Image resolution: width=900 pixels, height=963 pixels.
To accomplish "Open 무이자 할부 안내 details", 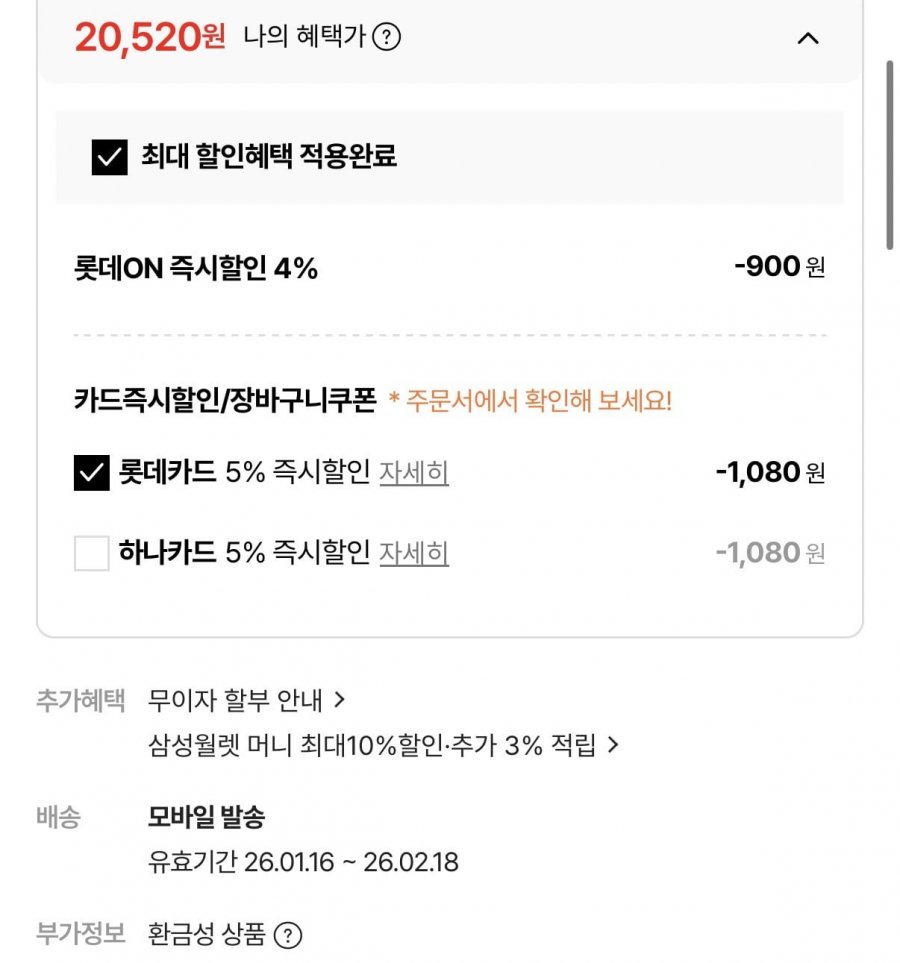I will click(235, 700).
